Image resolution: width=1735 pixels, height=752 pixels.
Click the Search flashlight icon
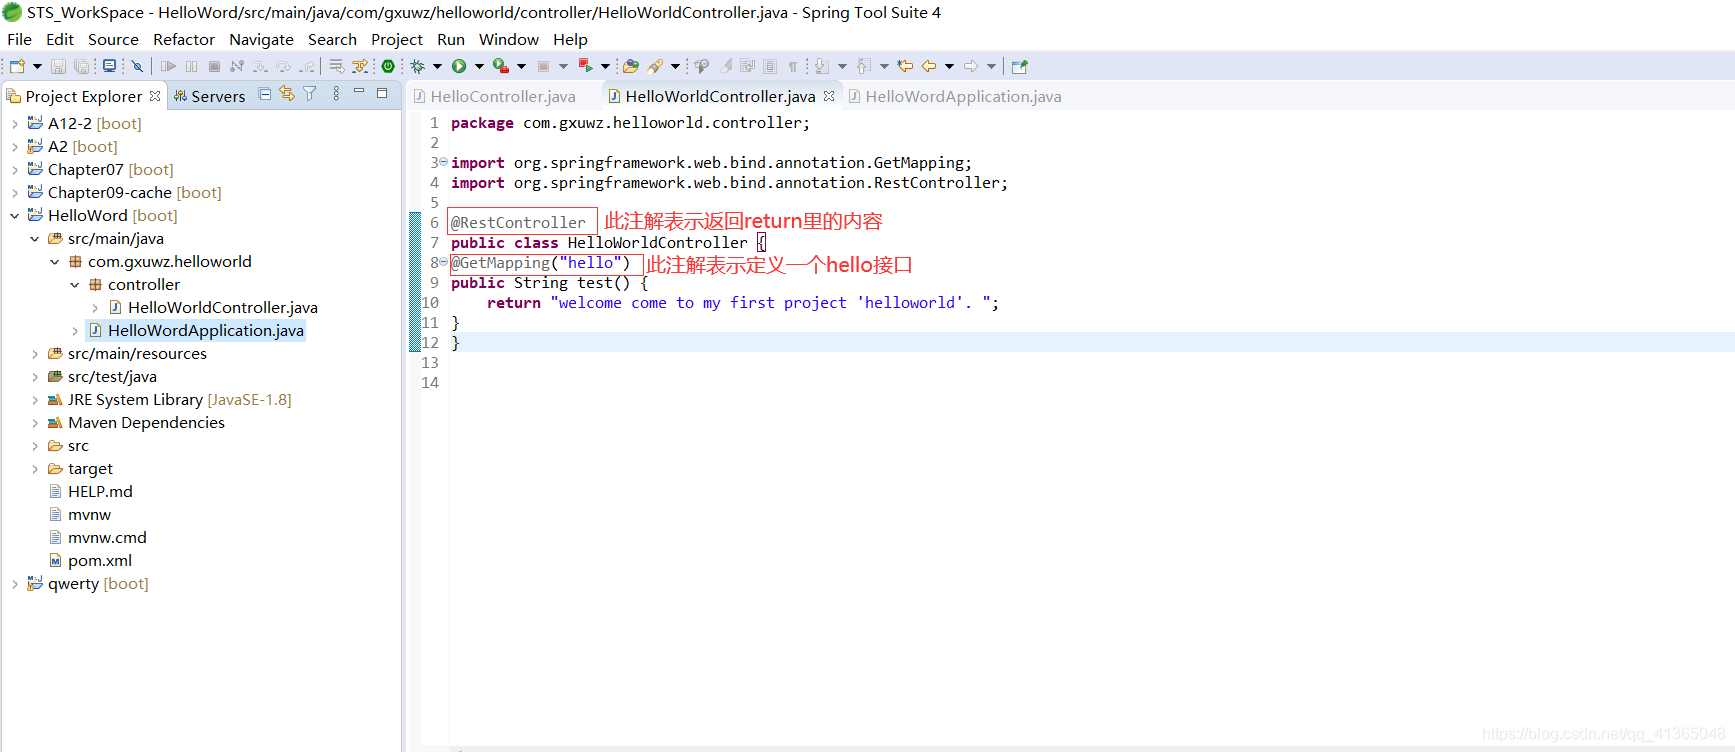tap(655, 66)
